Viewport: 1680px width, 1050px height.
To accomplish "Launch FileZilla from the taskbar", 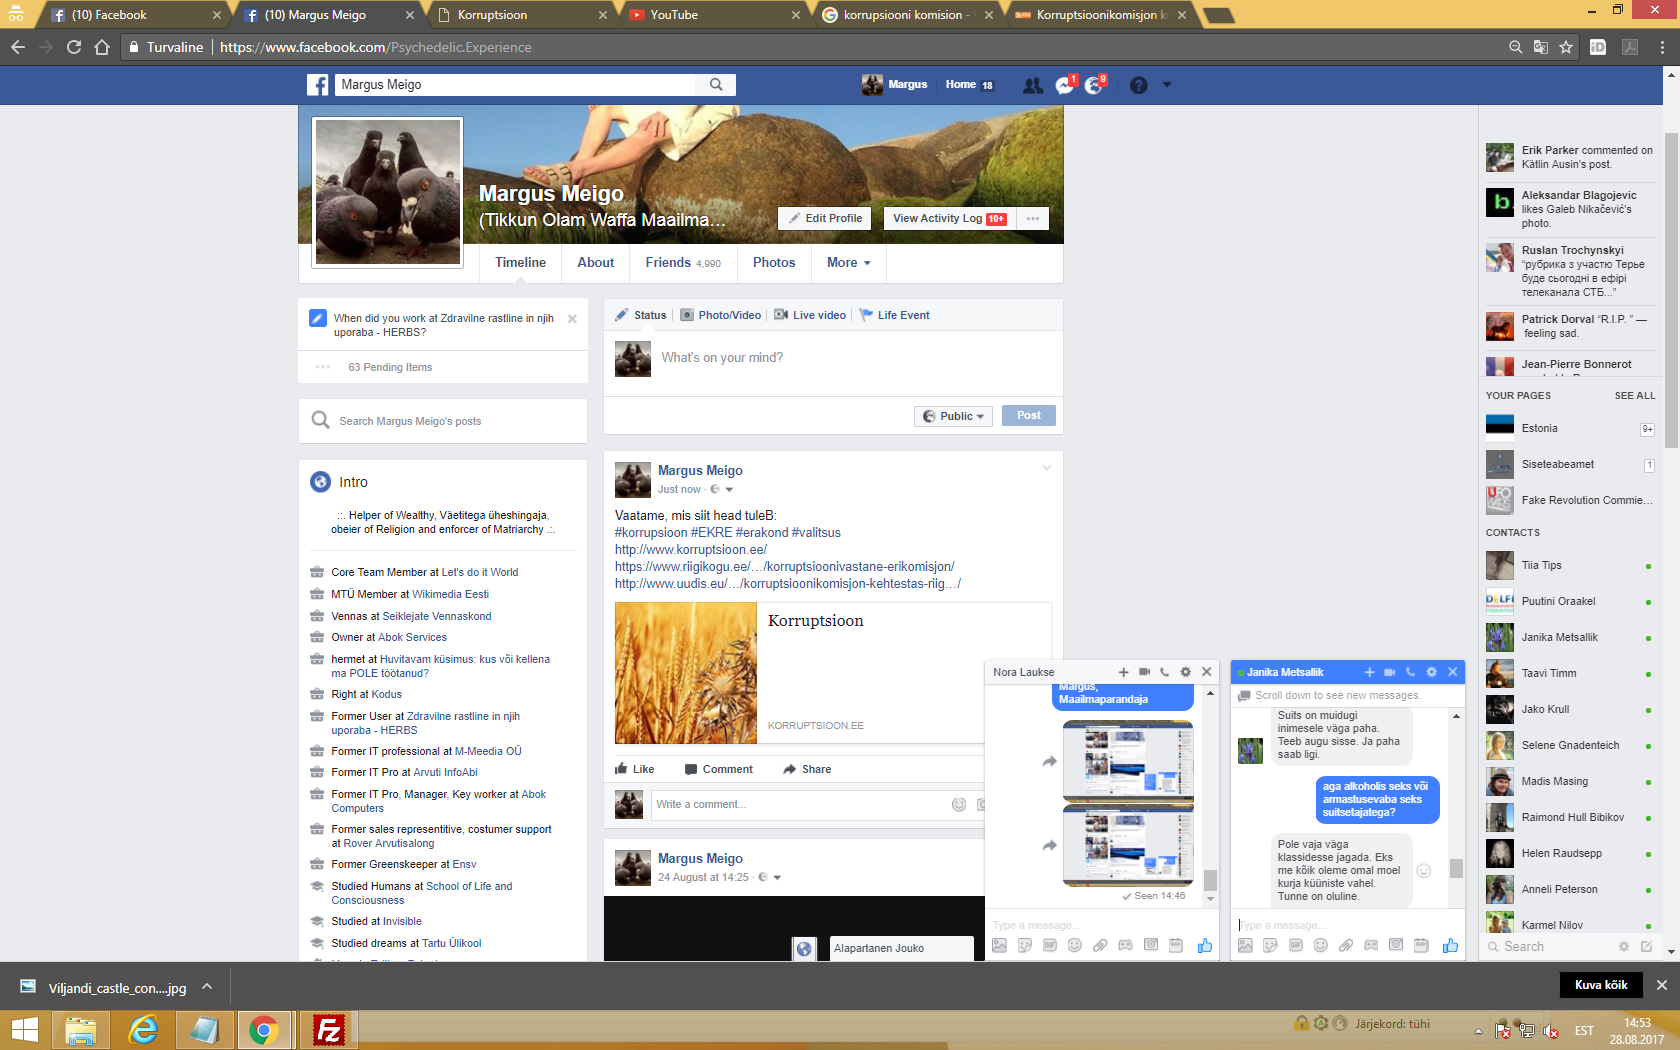I will point(328,1030).
